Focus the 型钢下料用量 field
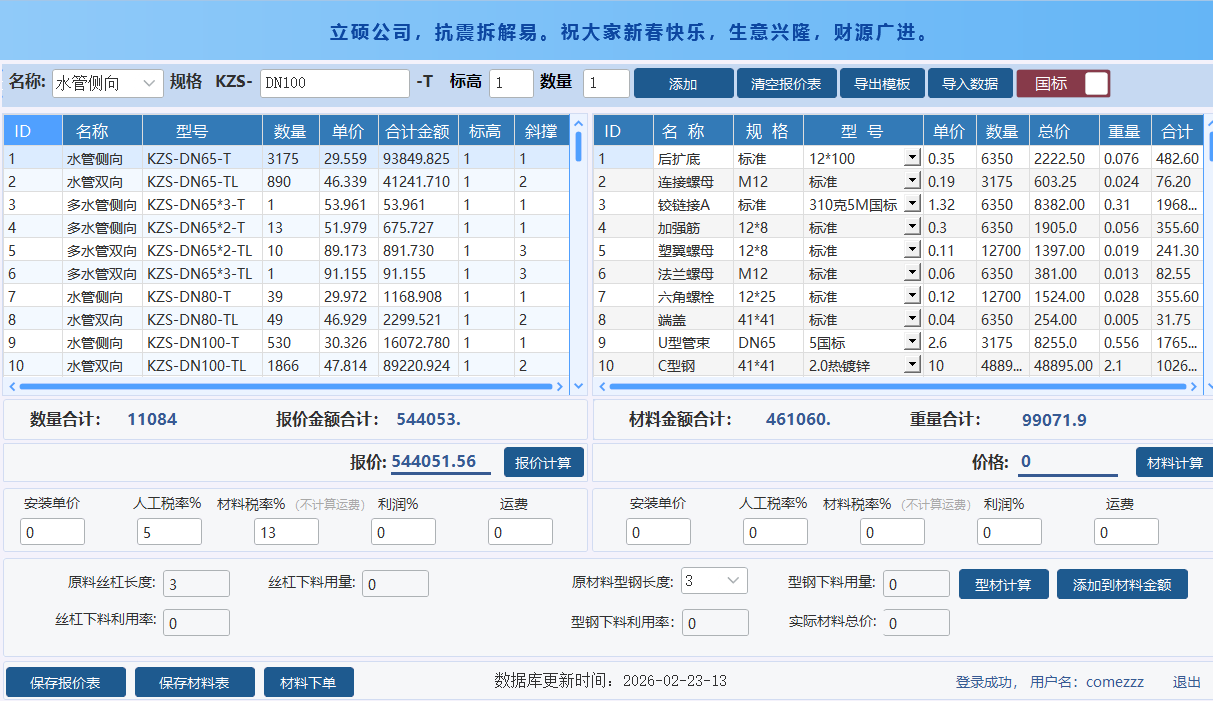This screenshot has width=1213, height=701. pyautogui.click(x=916, y=584)
